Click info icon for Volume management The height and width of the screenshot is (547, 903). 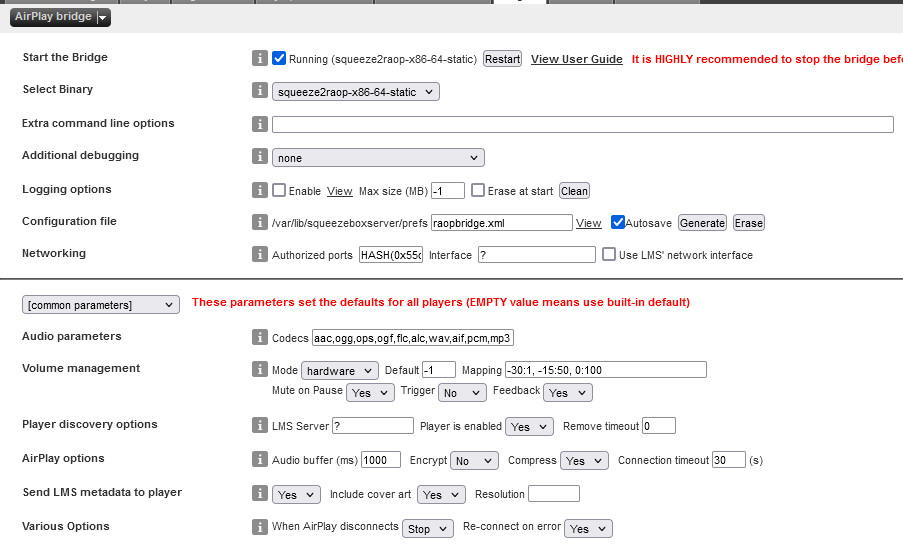pos(260,369)
